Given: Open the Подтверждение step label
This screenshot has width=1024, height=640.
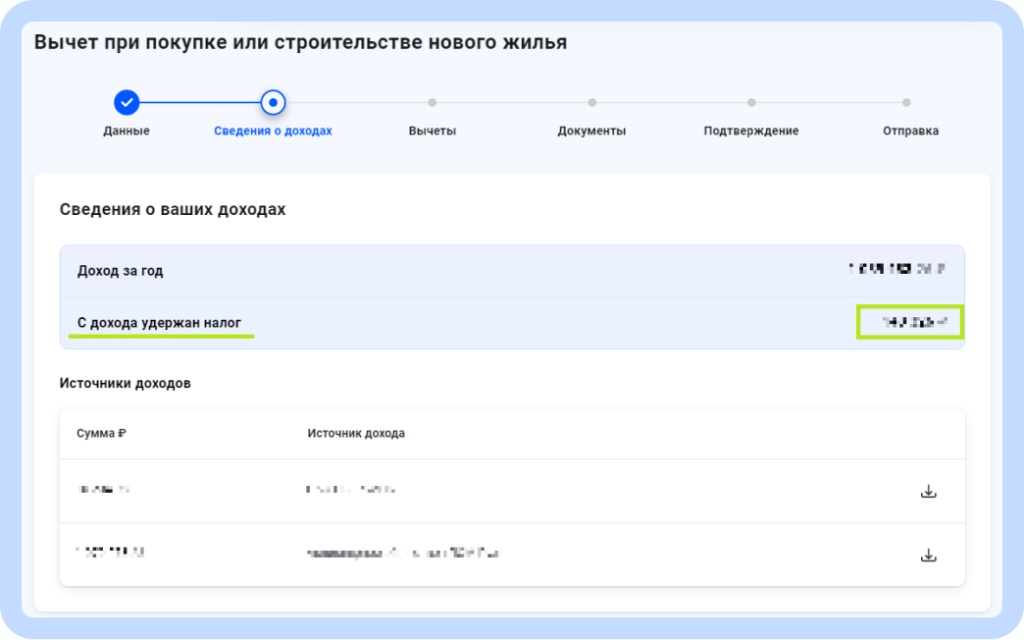Looking at the screenshot, I should [x=751, y=130].
